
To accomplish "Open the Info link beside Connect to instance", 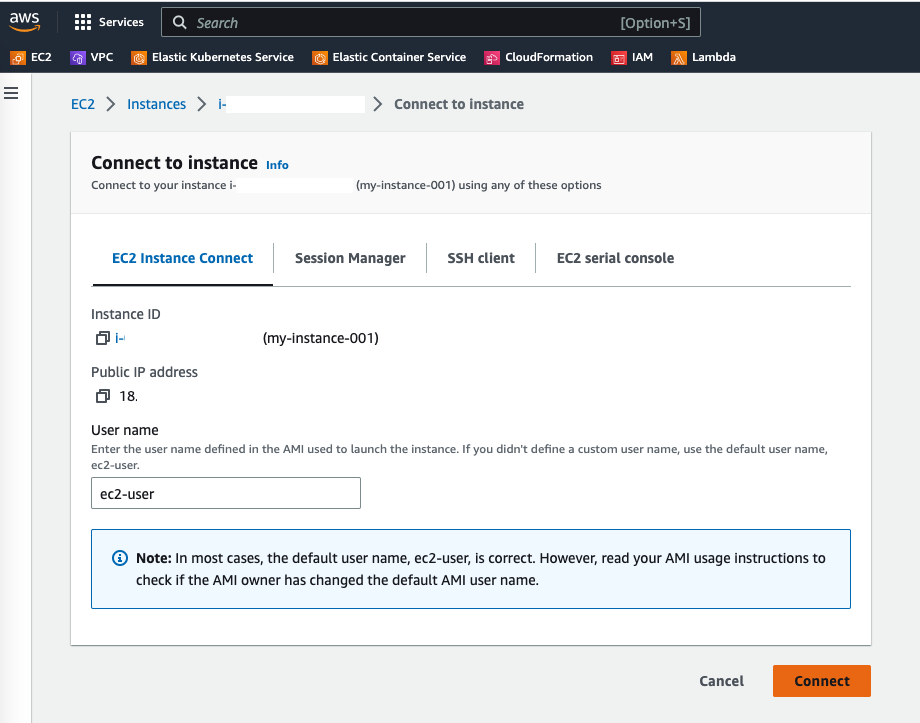I will coord(277,165).
